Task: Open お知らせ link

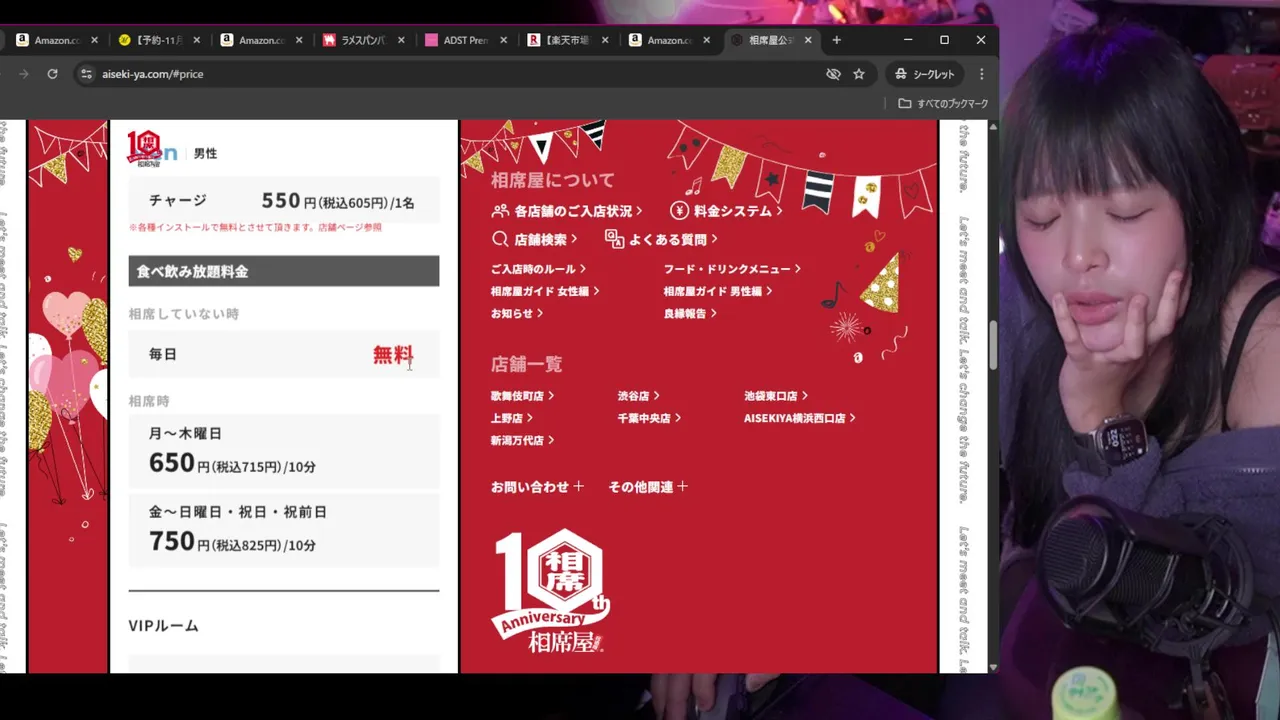Action: 517,313
